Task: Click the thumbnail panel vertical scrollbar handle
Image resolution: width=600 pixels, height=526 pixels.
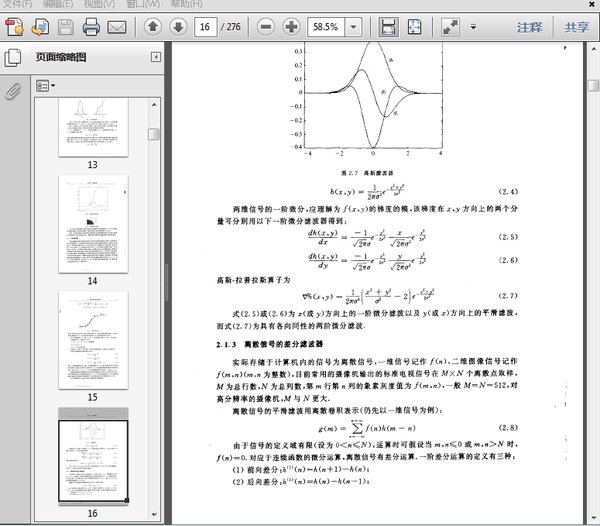Action: pyautogui.click(x=154, y=134)
